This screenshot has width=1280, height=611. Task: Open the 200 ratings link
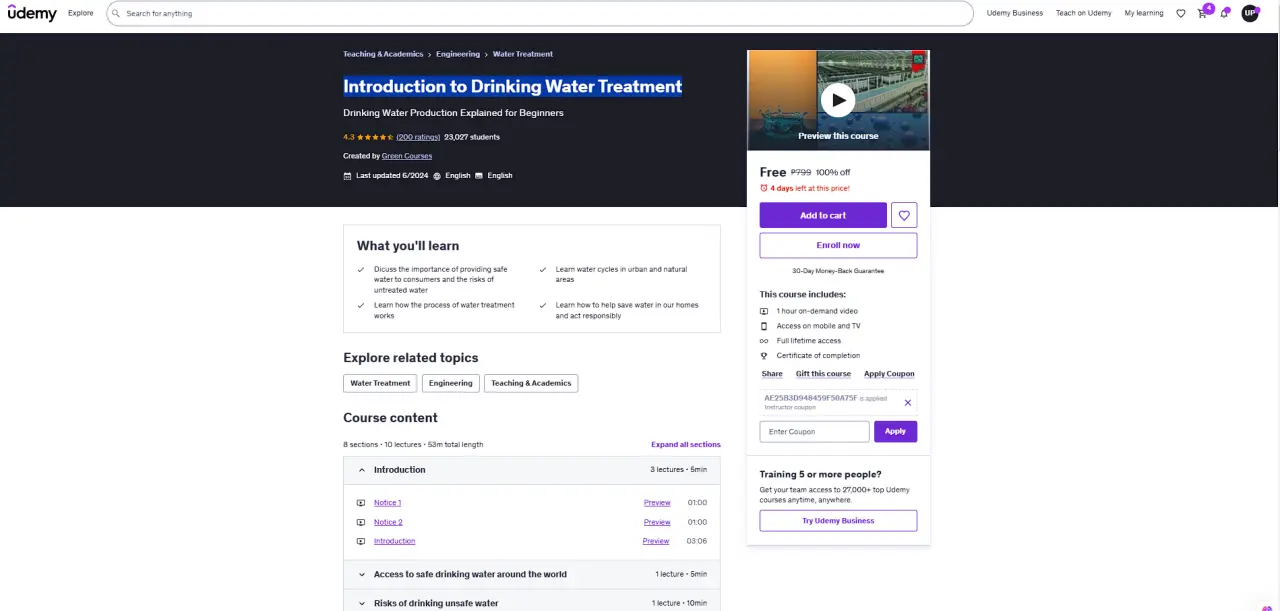coord(418,137)
